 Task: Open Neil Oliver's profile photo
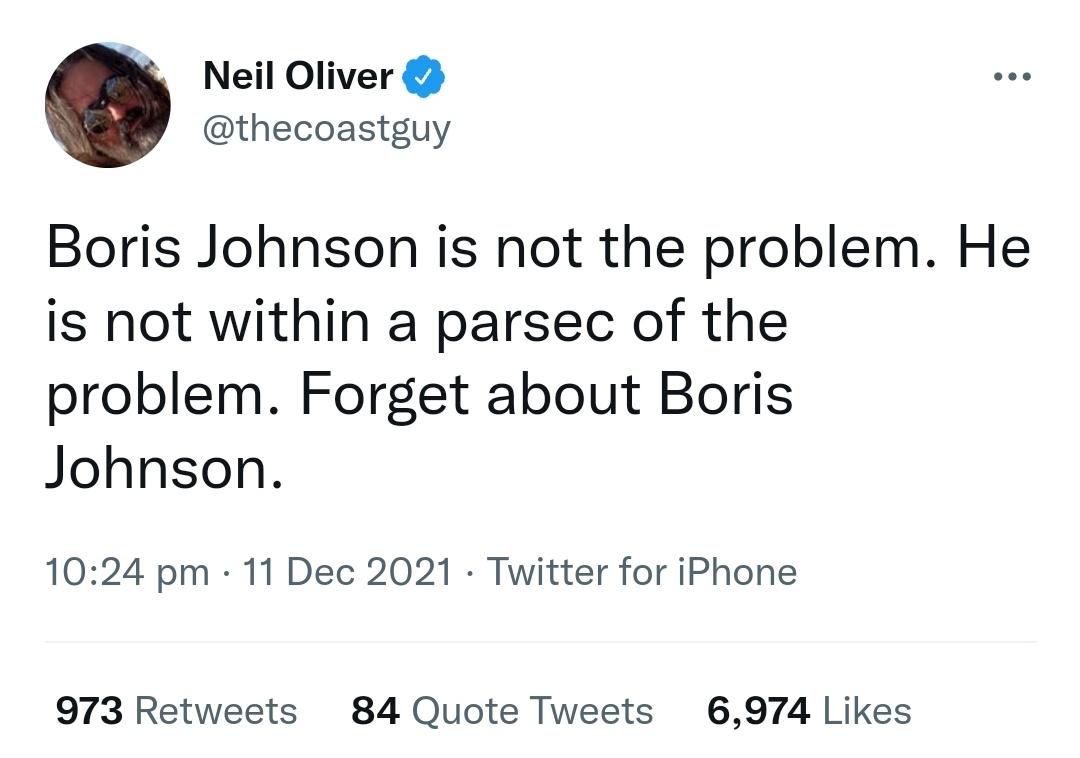coord(108,105)
